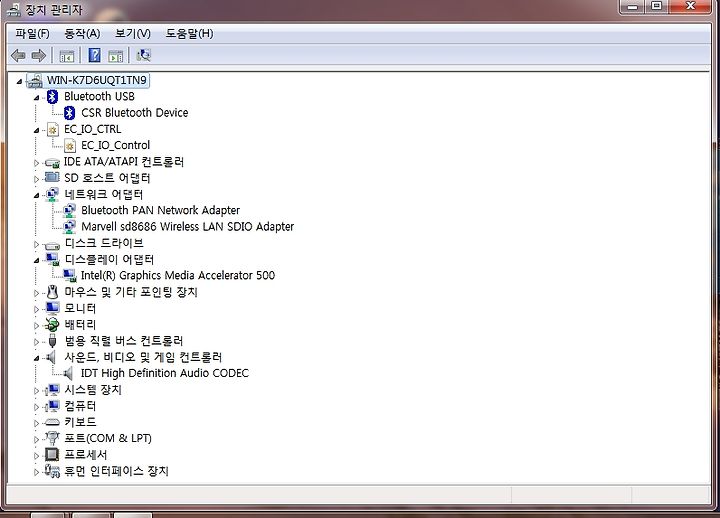The height and width of the screenshot is (518, 720).
Task: Expand 범용 직렬 버스 컨트롤러
Action: [x=37, y=342]
